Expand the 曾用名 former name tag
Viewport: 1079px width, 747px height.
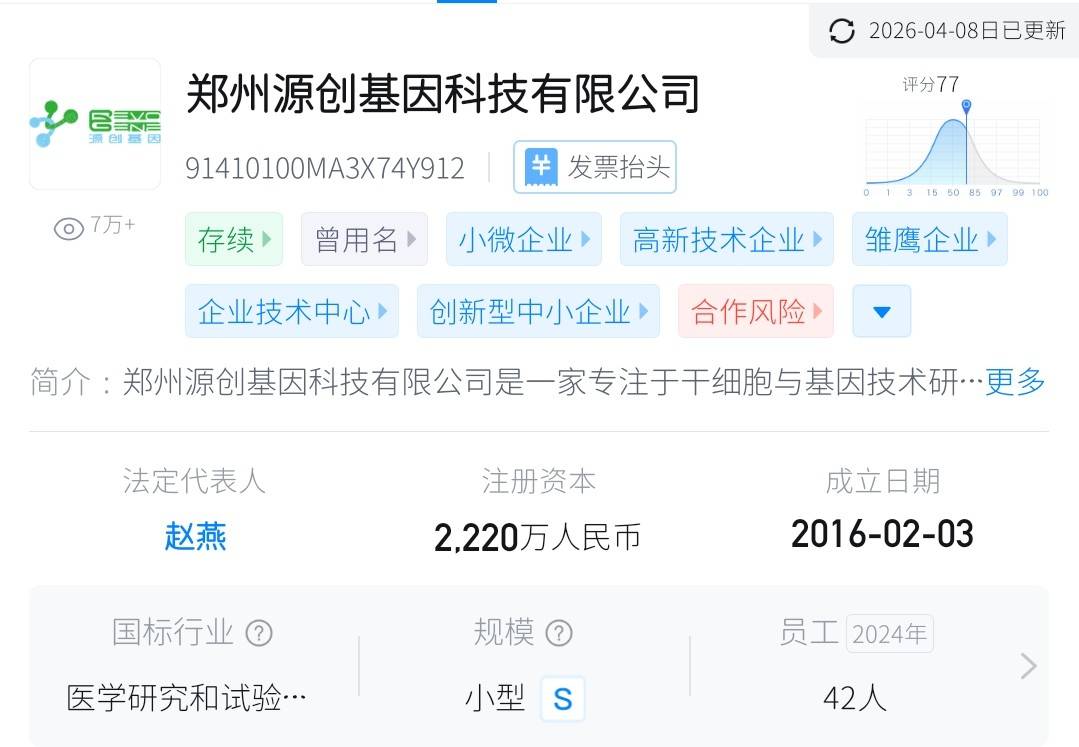[364, 239]
